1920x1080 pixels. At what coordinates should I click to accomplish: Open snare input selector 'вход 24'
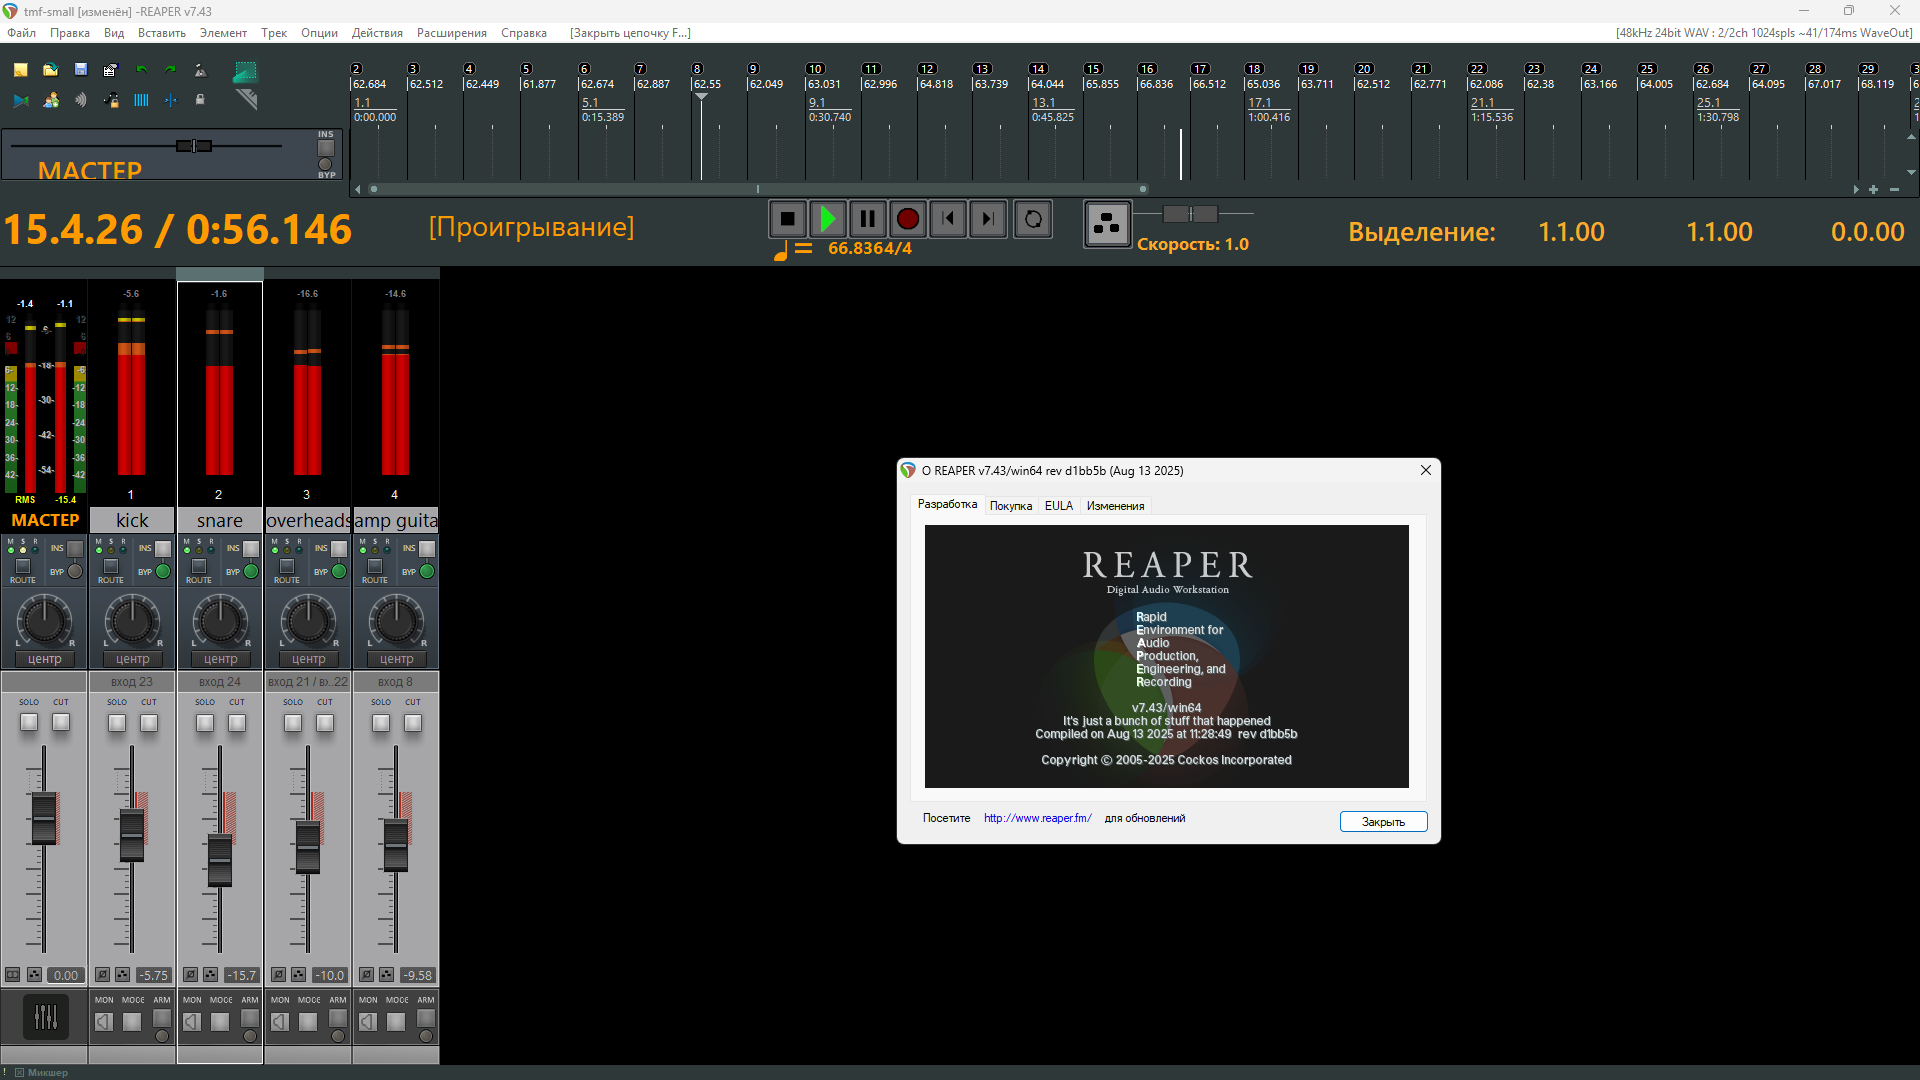tap(220, 682)
